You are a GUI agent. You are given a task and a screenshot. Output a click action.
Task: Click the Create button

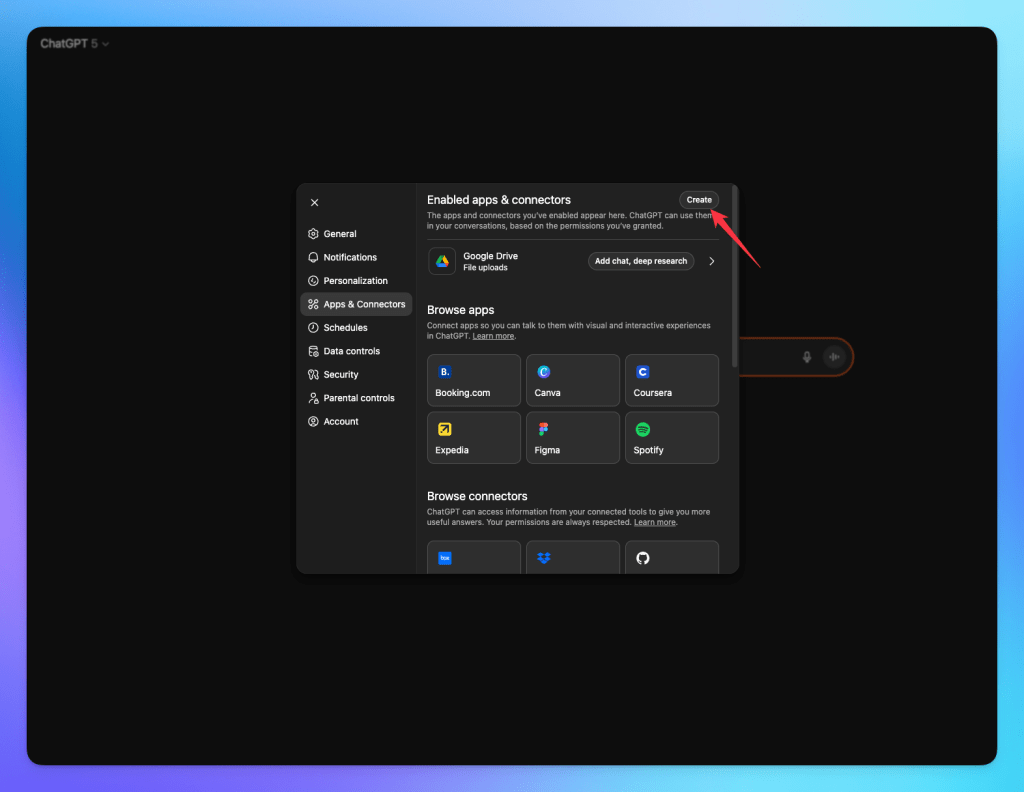coord(698,199)
